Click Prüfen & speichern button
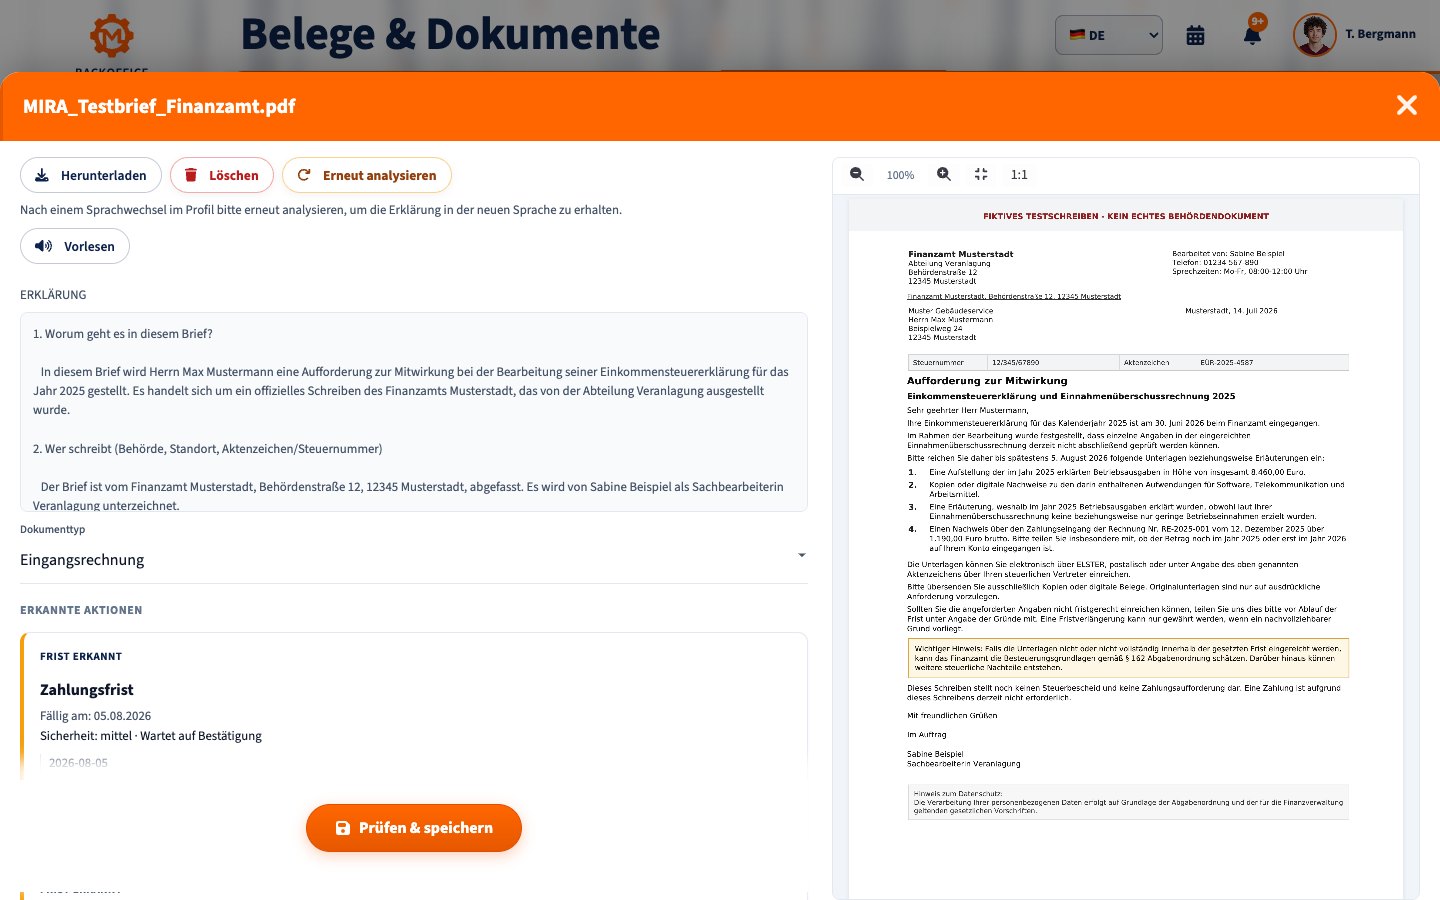Image resolution: width=1440 pixels, height=900 pixels. pyautogui.click(x=414, y=828)
